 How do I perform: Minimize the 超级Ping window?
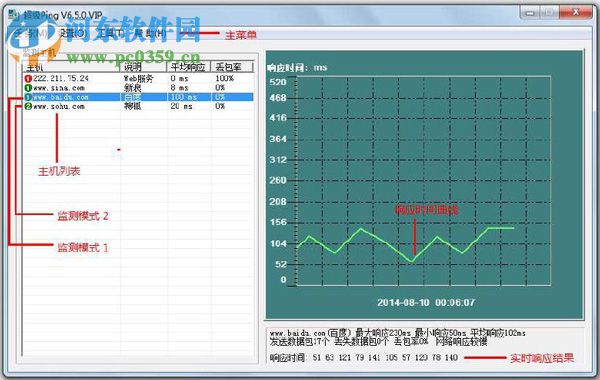pos(530,13)
